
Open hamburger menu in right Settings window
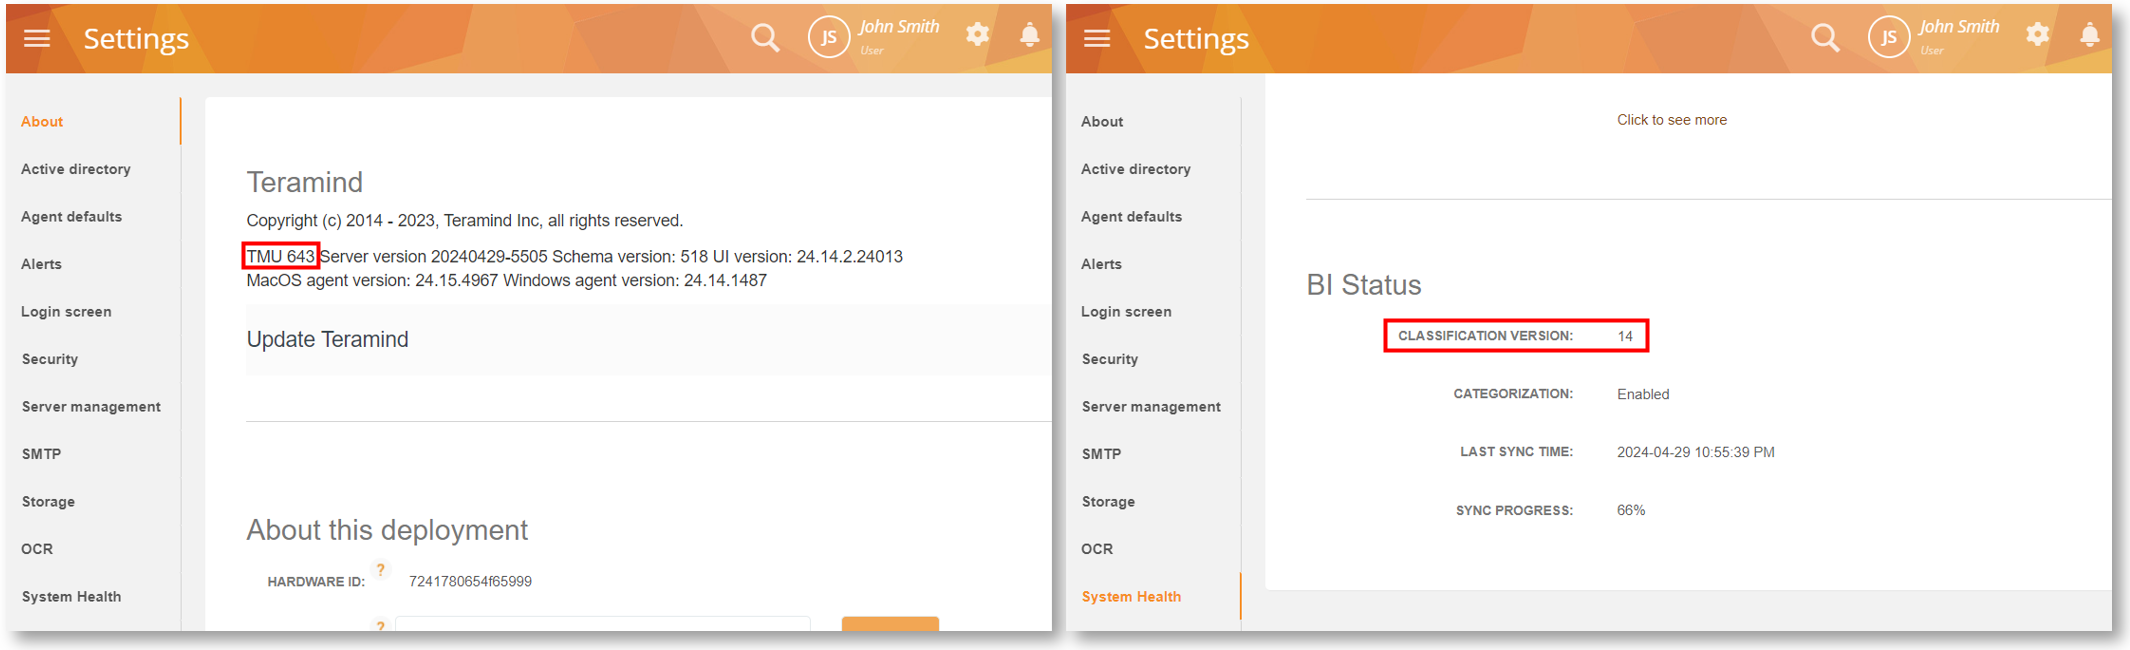pos(1097,38)
